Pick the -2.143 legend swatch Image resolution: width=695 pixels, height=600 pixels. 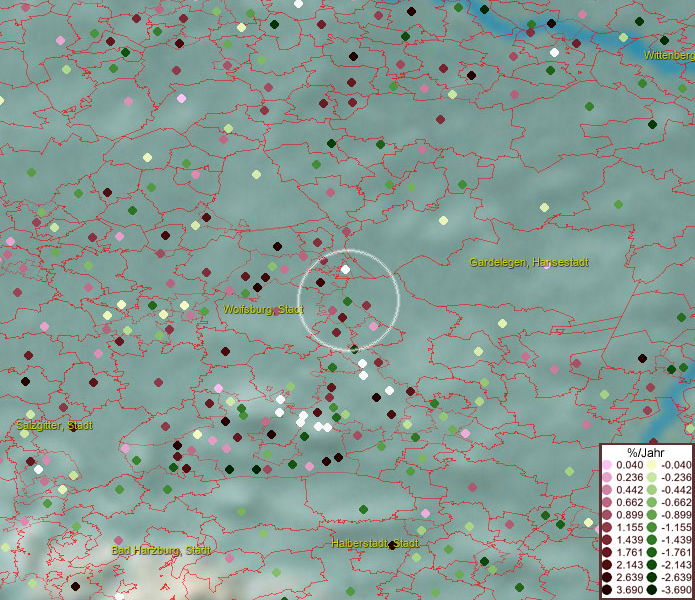pos(652,565)
